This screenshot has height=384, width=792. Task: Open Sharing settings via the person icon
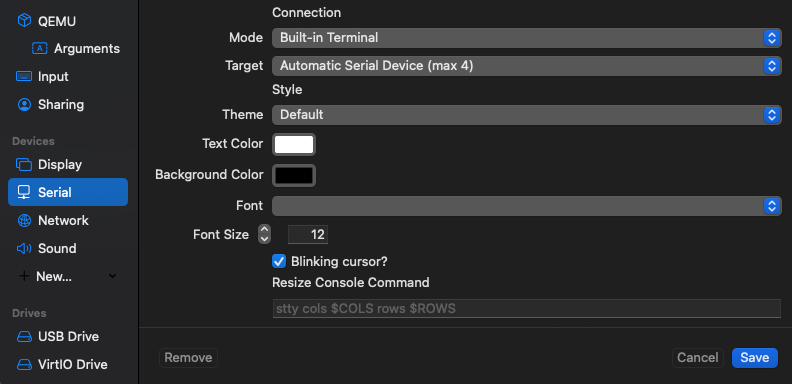[x=24, y=105]
